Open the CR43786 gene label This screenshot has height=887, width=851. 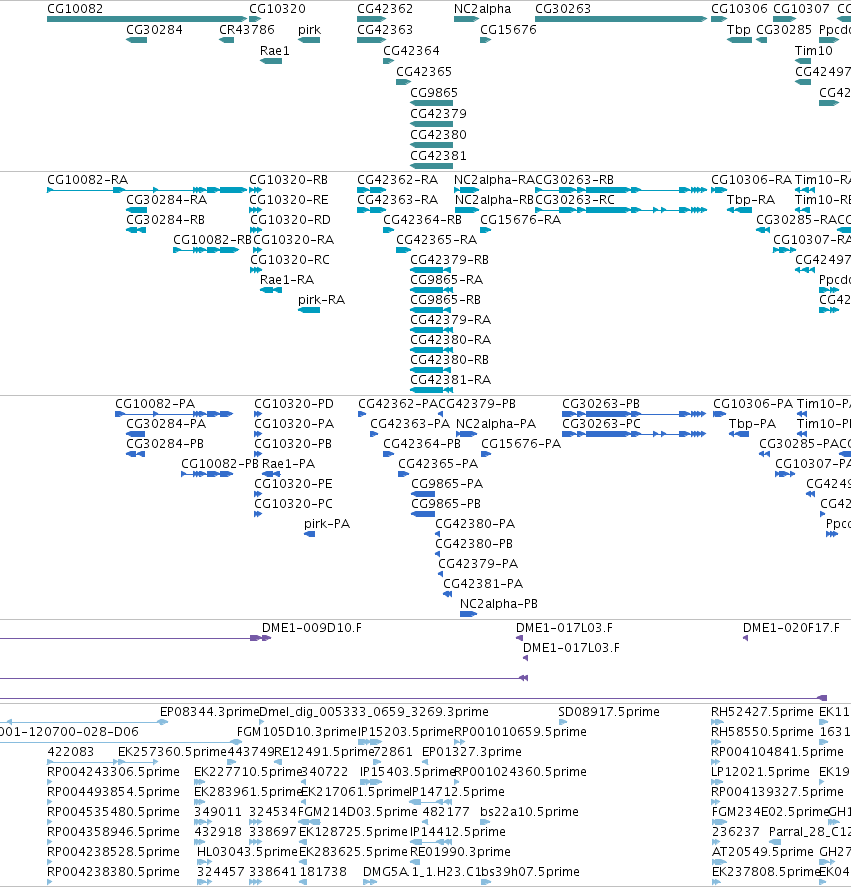pyautogui.click(x=247, y=29)
